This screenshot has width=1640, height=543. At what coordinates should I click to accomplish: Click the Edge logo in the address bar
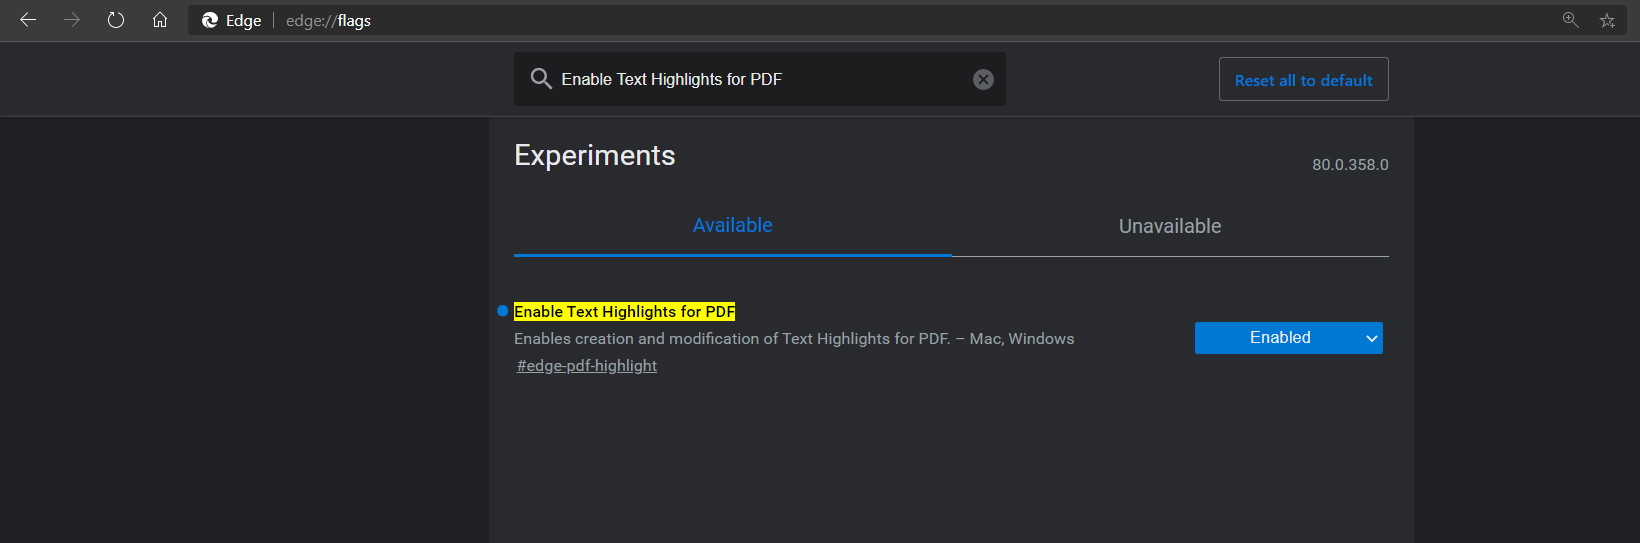point(210,20)
